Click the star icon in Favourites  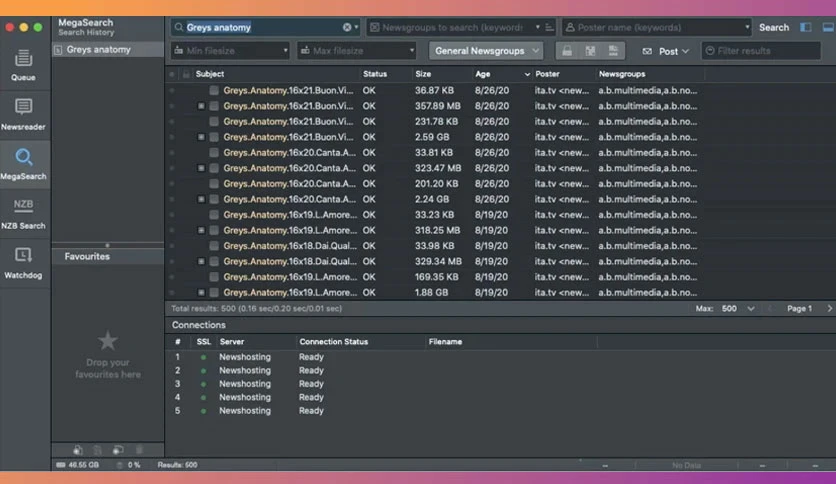click(108, 341)
